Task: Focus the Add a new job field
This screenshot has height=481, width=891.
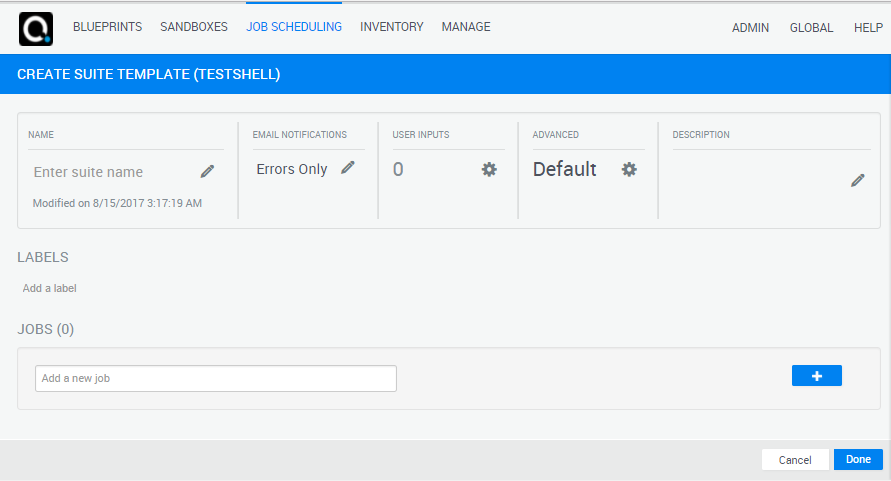Action: coord(216,378)
